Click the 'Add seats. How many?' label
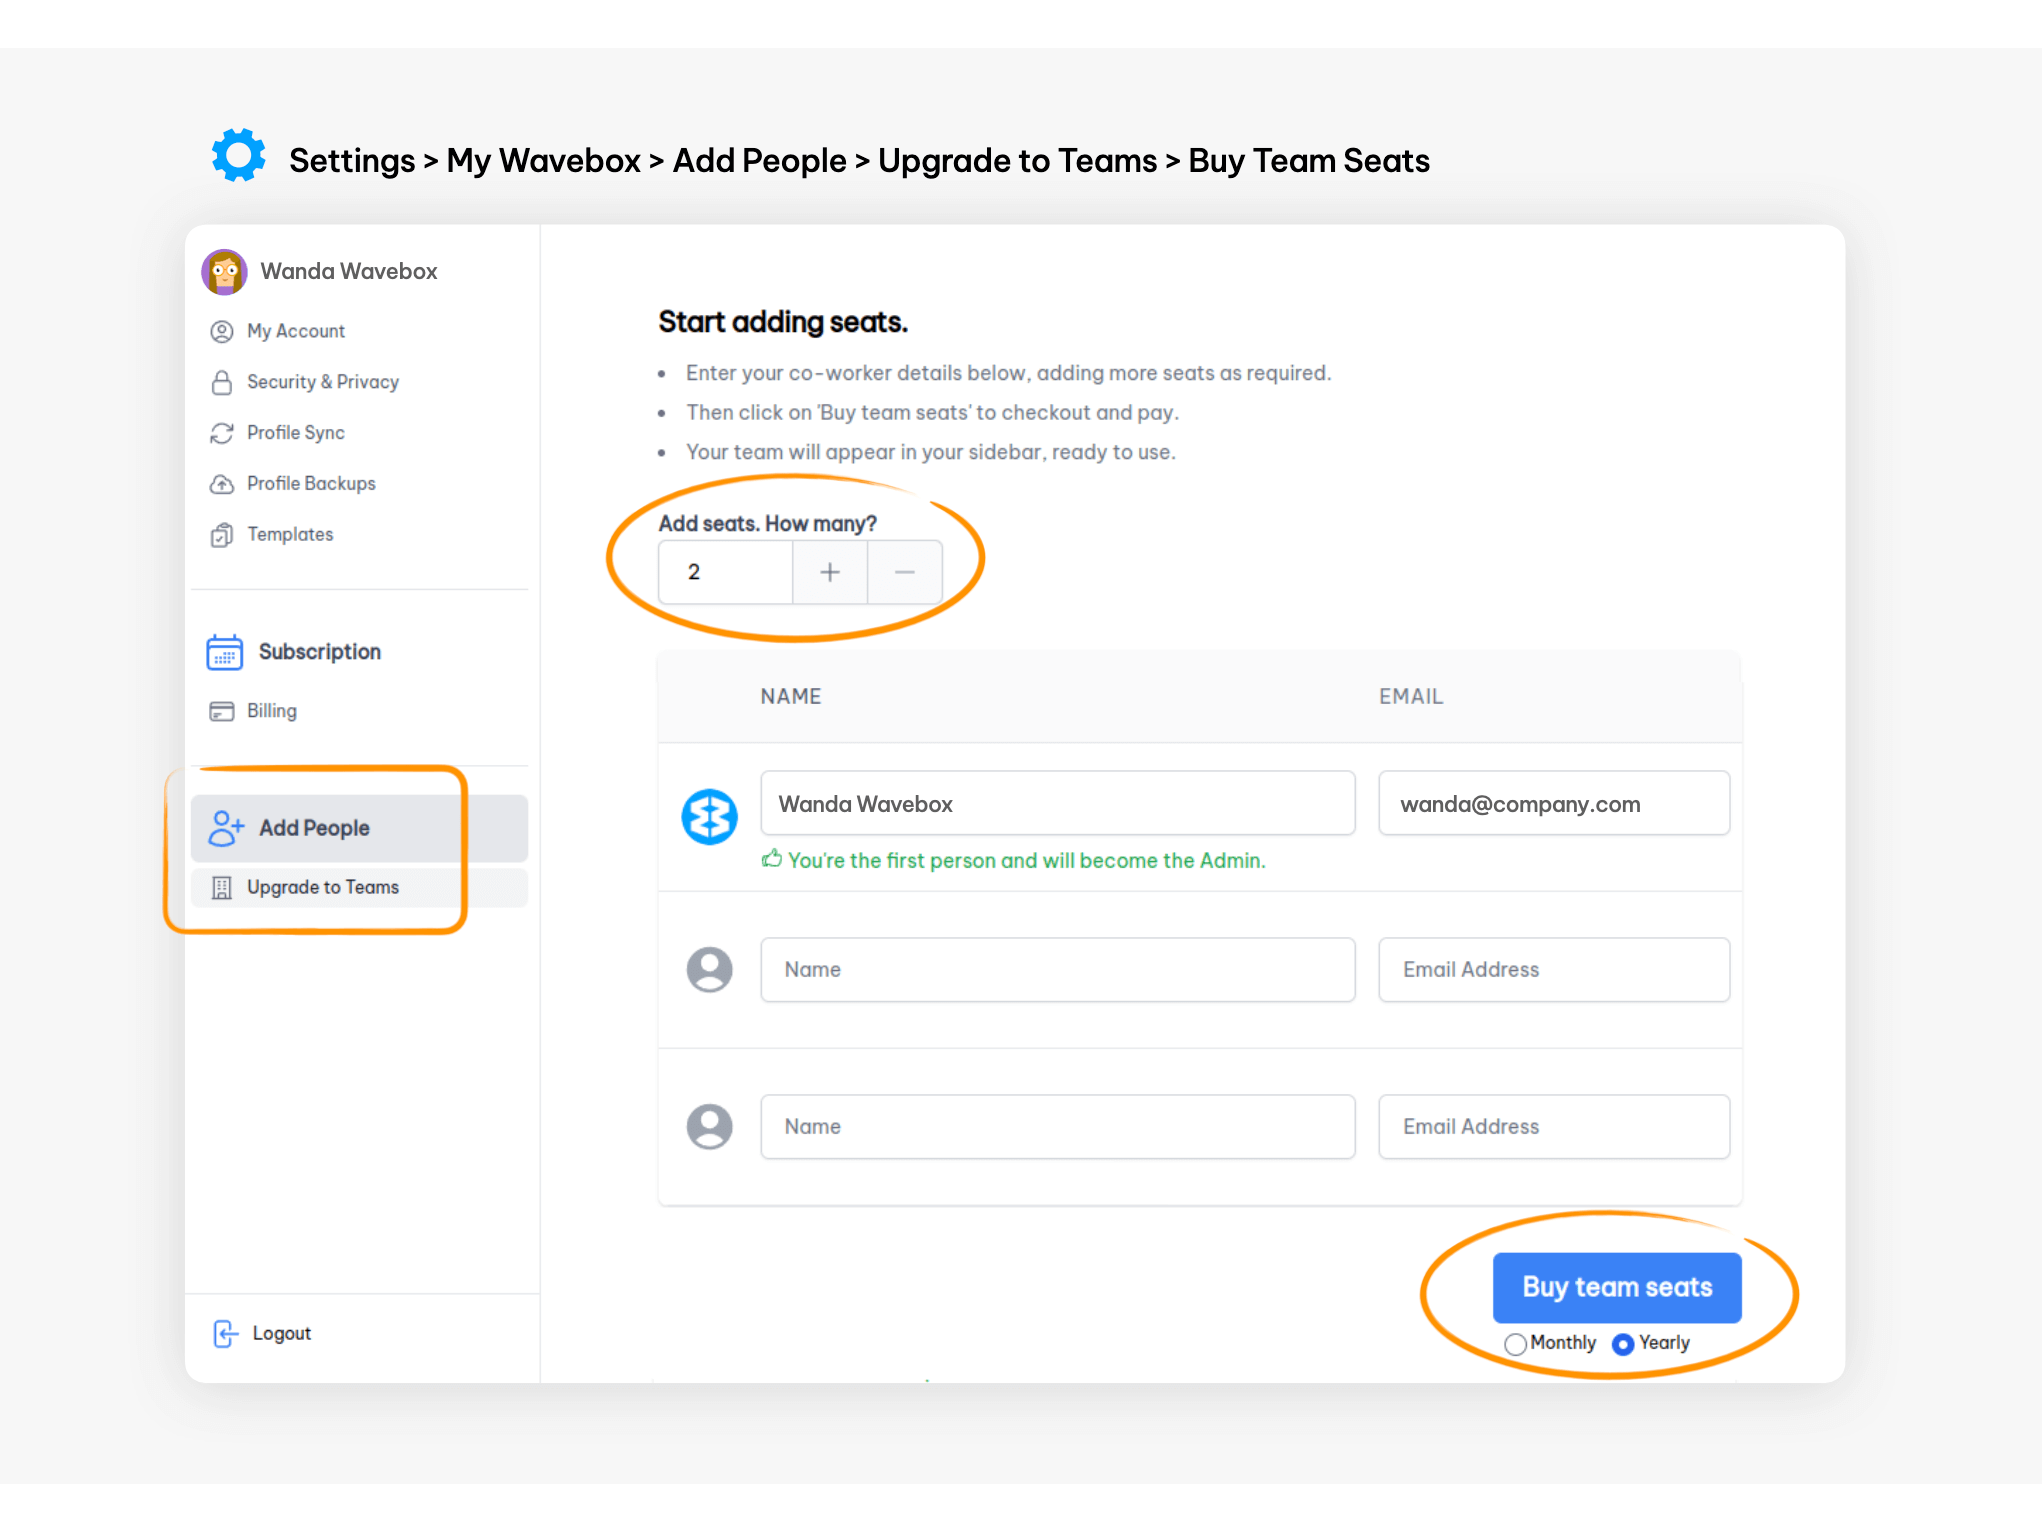This screenshot has height=1532, width=2042. coord(768,523)
